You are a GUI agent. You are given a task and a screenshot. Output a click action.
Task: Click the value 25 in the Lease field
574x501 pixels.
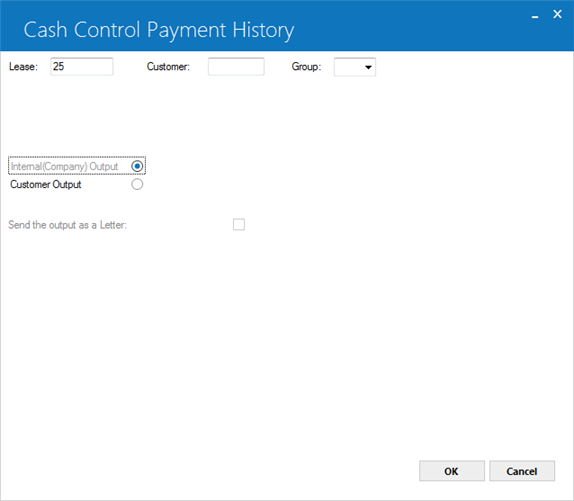click(x=59, y=67)
